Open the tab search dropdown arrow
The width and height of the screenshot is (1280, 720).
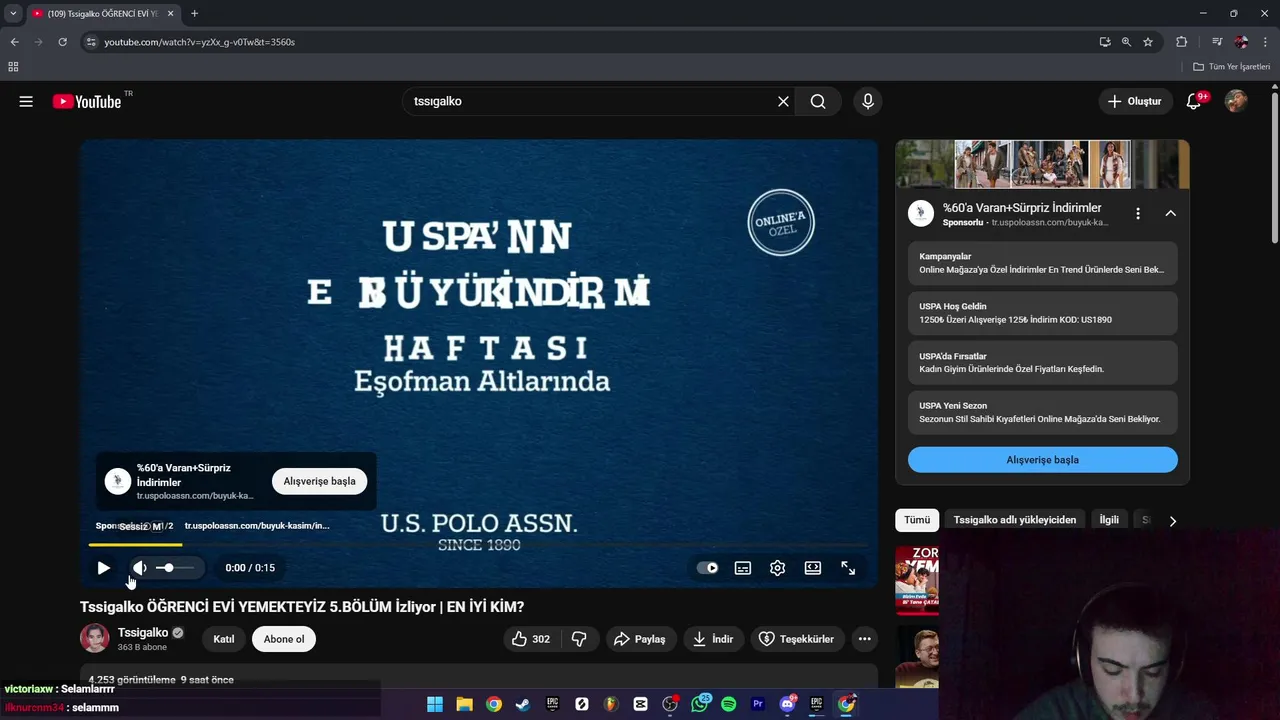pyautogui.click(x=13, y=13)
